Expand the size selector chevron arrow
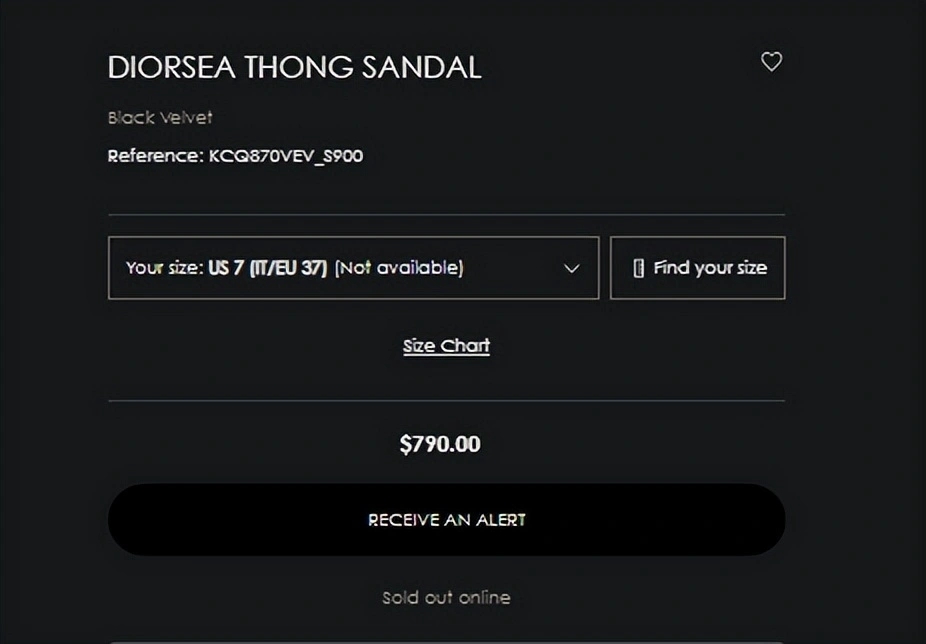The height and width of the screenshot is (644, 926). [x=572, y=268]
